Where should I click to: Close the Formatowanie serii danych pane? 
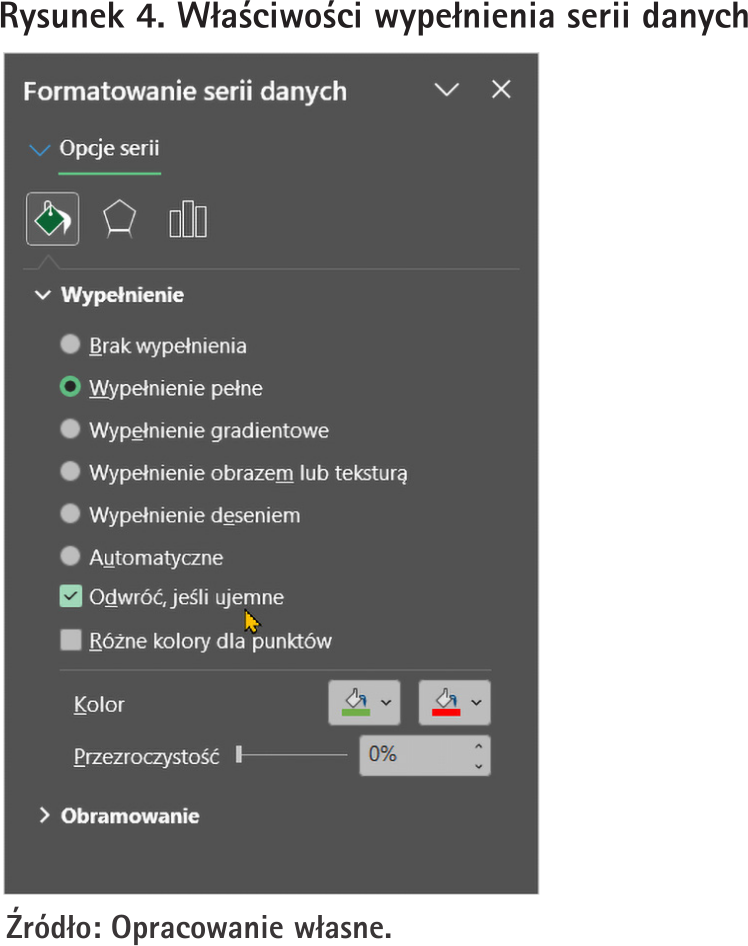click(x=501, y=90)
